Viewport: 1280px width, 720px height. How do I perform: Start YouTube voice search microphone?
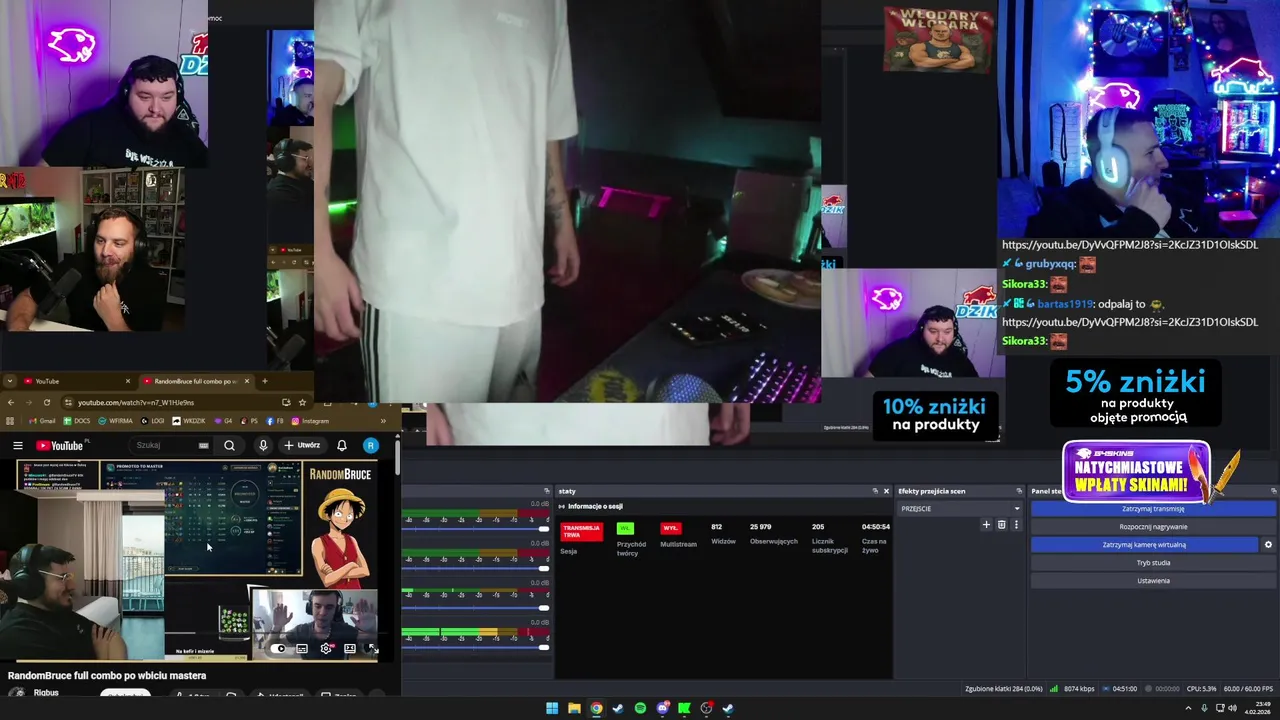[x=263, y=445]
